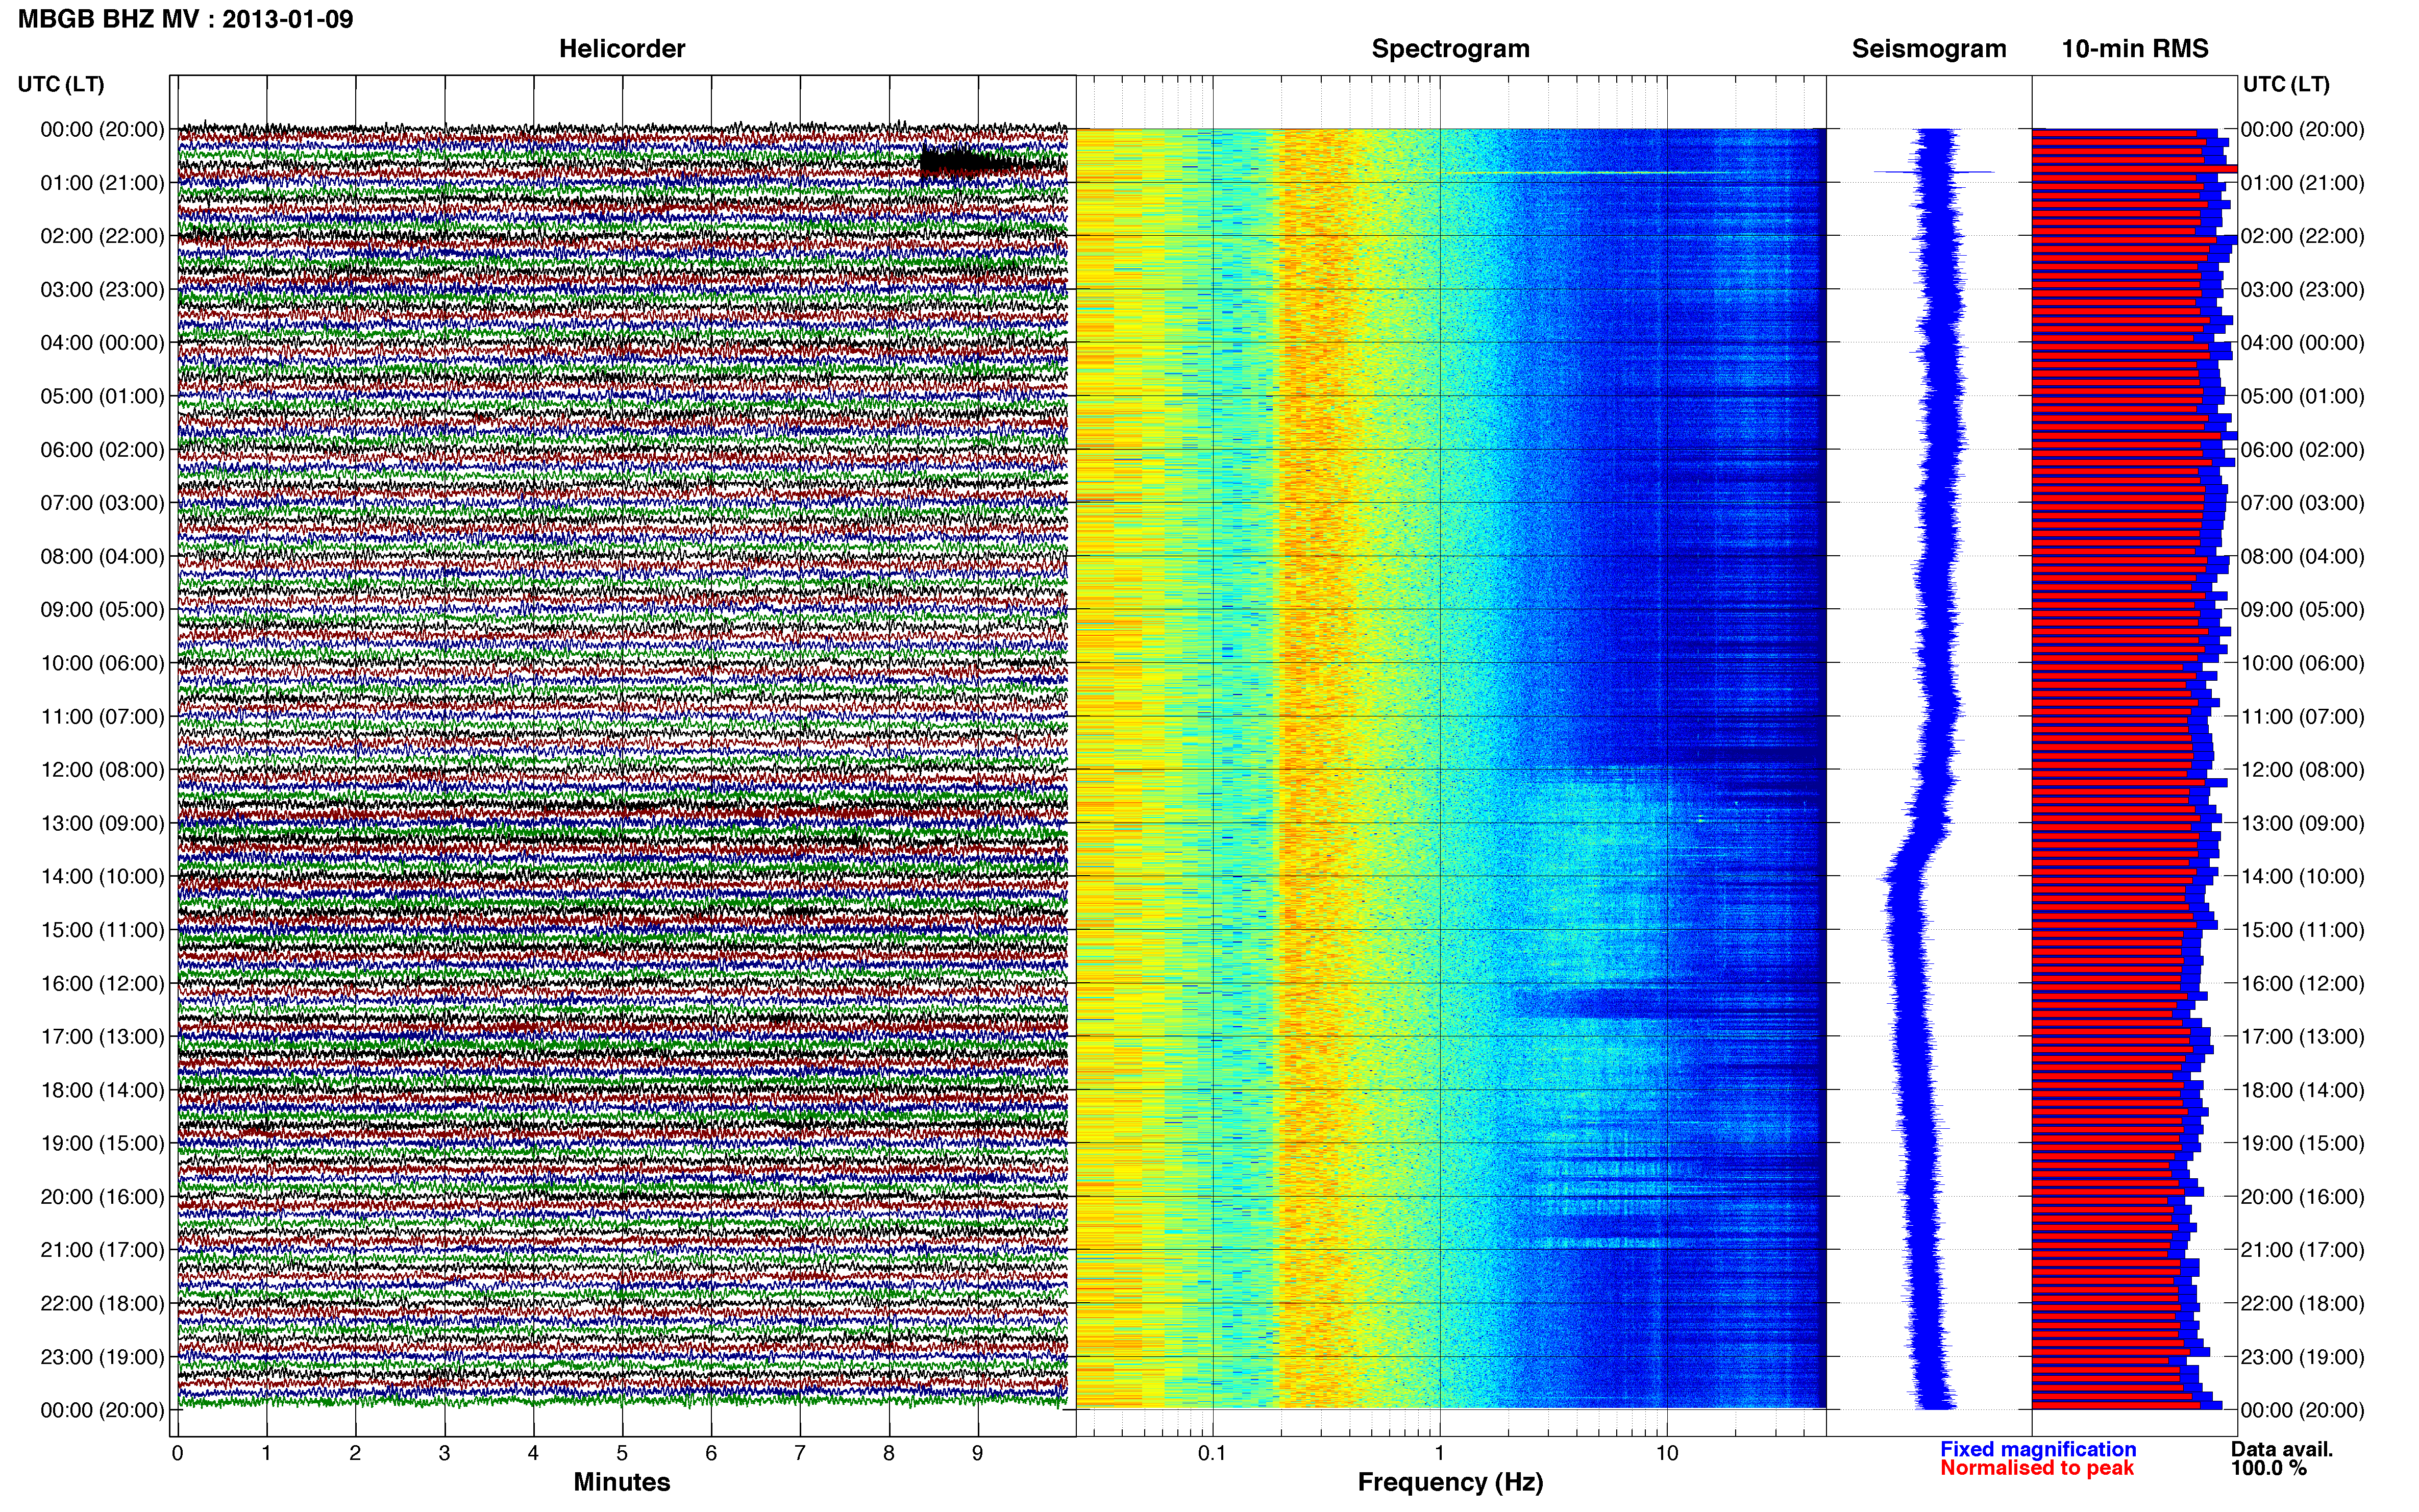Click the 100.0 % availability value
This screenshot has width=2419, height=1512.
[x=2269, y=1468]
